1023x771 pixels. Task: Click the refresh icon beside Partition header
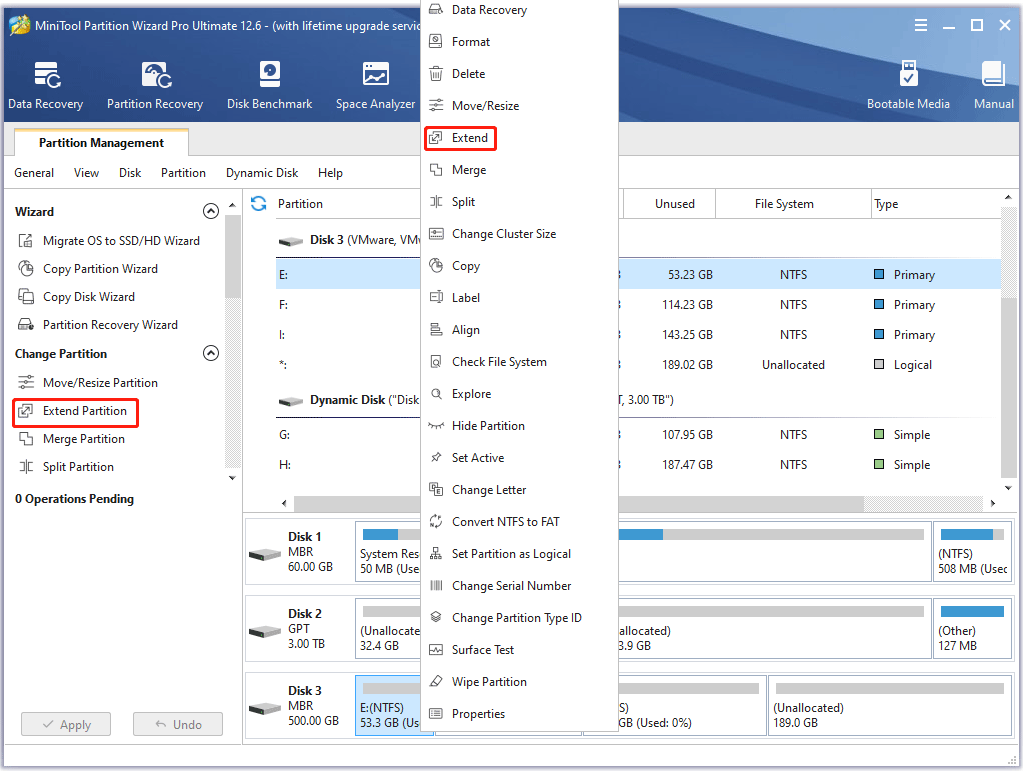pos(258,204)
